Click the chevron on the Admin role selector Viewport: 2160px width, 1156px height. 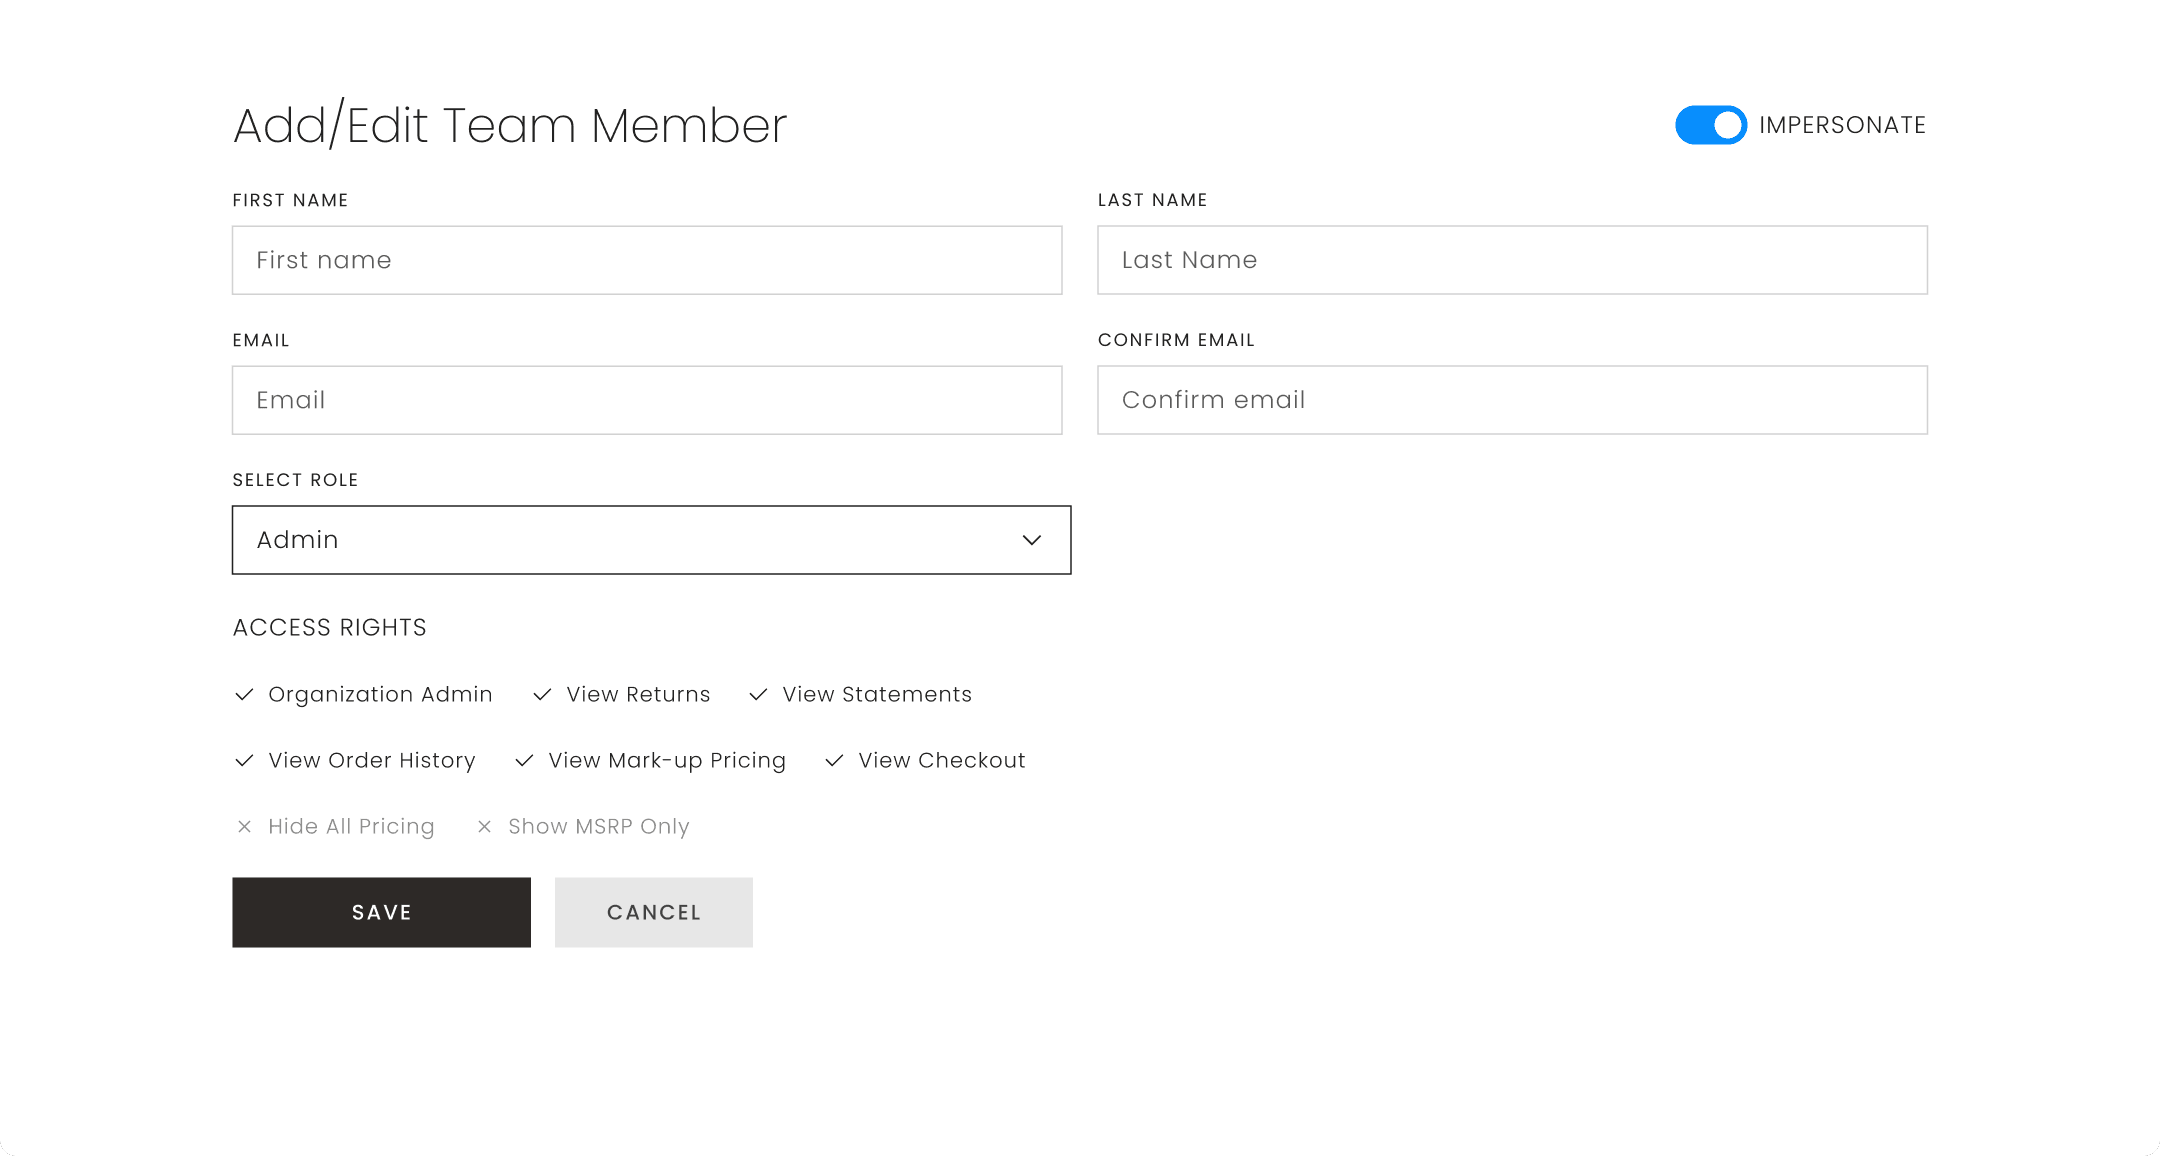point(1031,540)
